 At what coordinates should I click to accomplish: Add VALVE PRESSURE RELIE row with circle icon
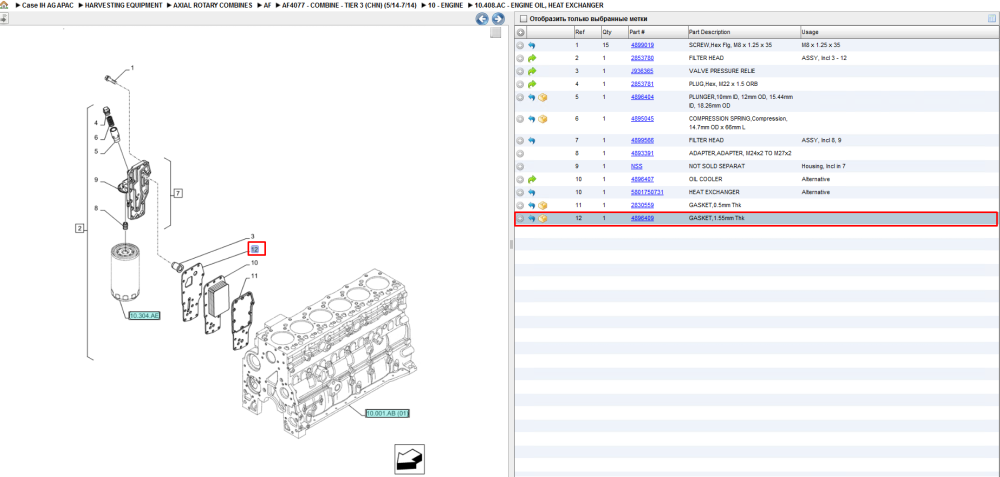click(520, 71)
